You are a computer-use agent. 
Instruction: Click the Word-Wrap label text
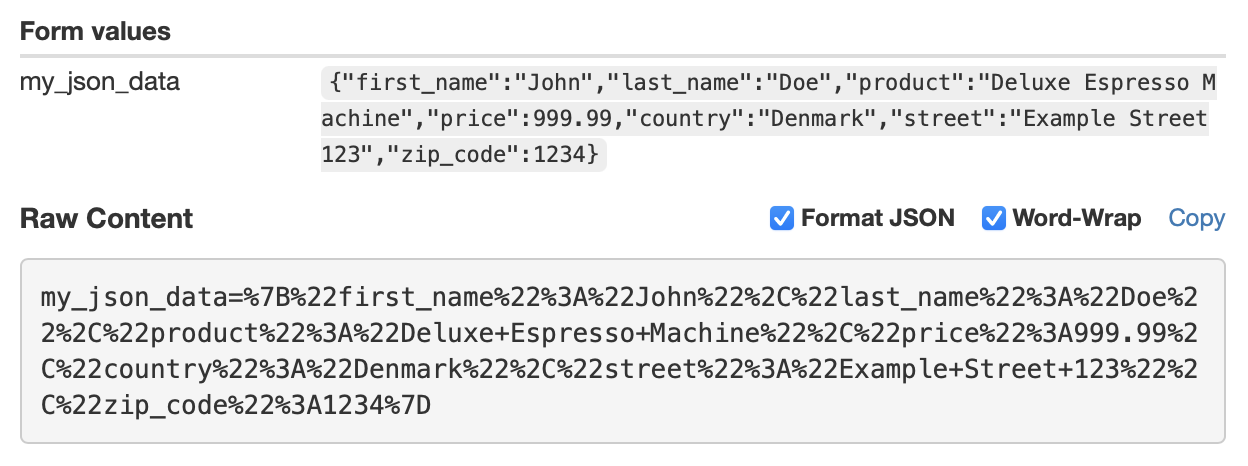(x=1077, y=218)
